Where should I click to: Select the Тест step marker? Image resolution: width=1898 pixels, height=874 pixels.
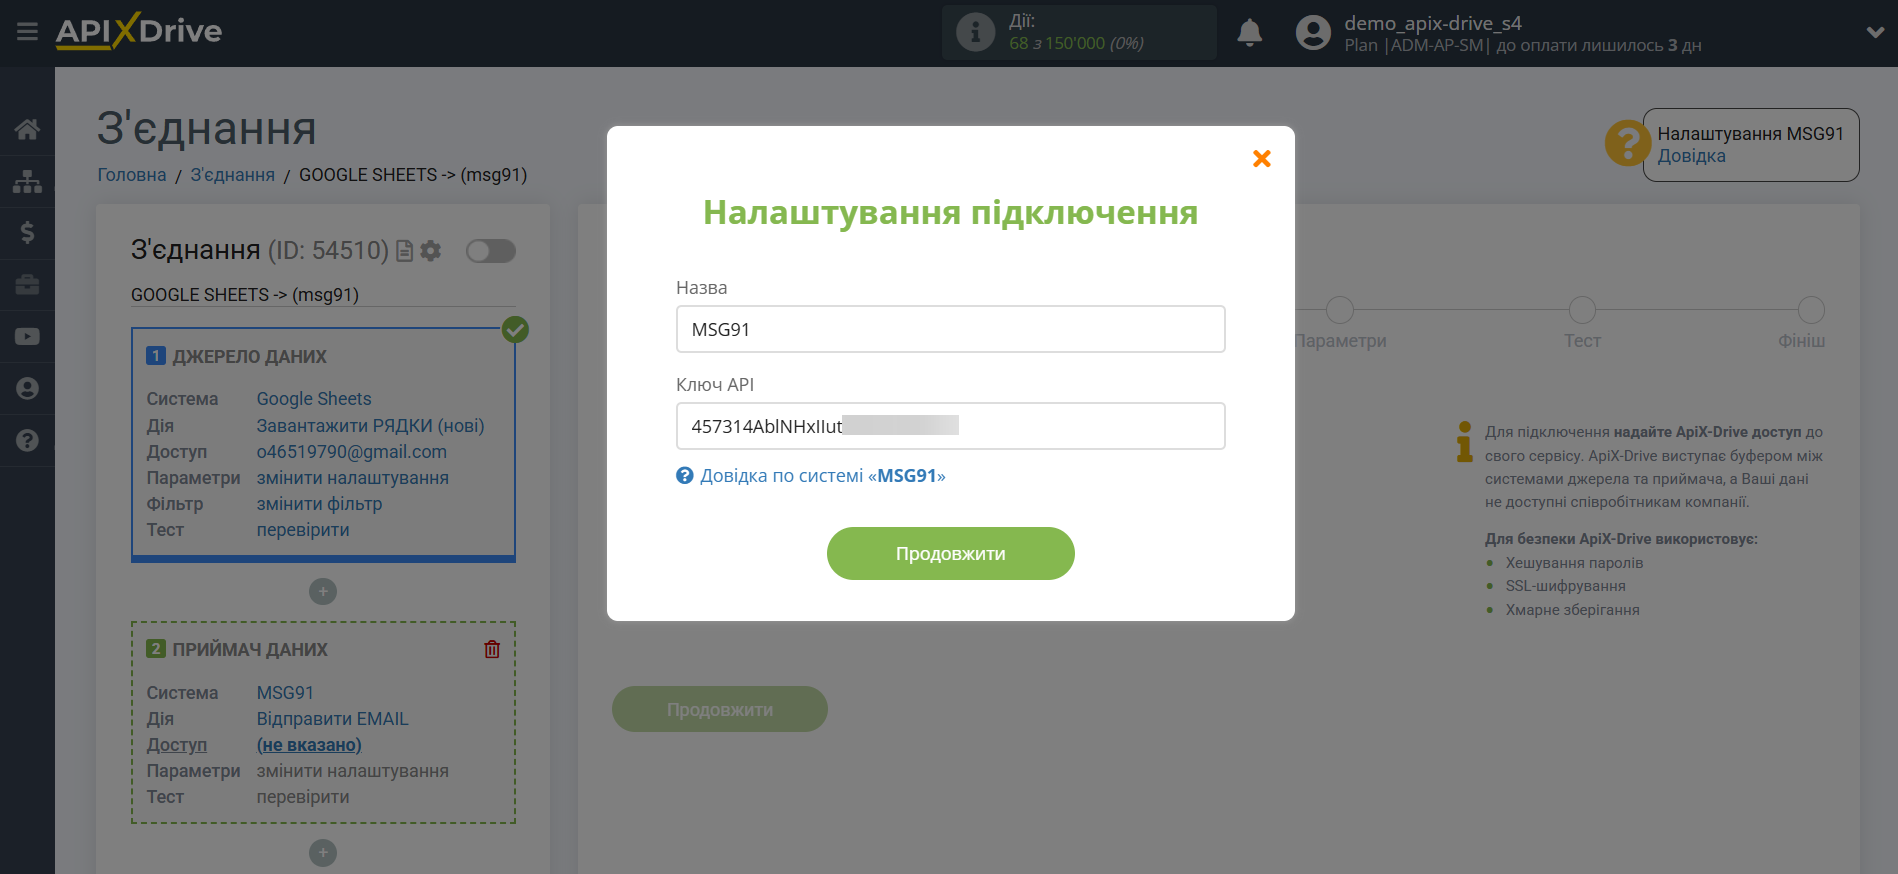point(1582,310)
